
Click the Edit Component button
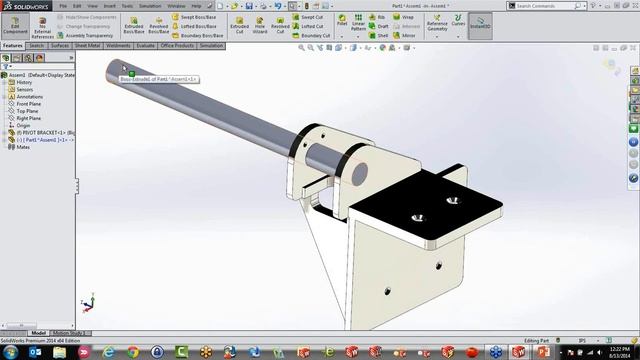[x=15, y=26]
